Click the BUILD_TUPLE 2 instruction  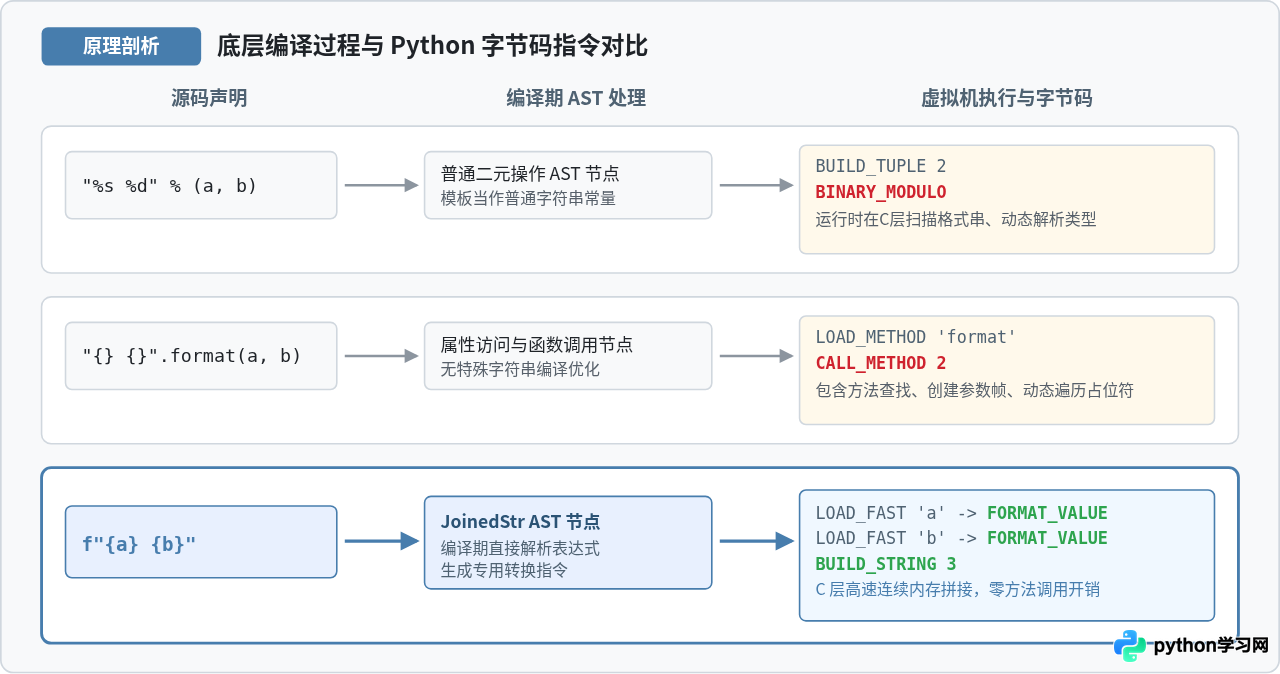pos(881,166)
